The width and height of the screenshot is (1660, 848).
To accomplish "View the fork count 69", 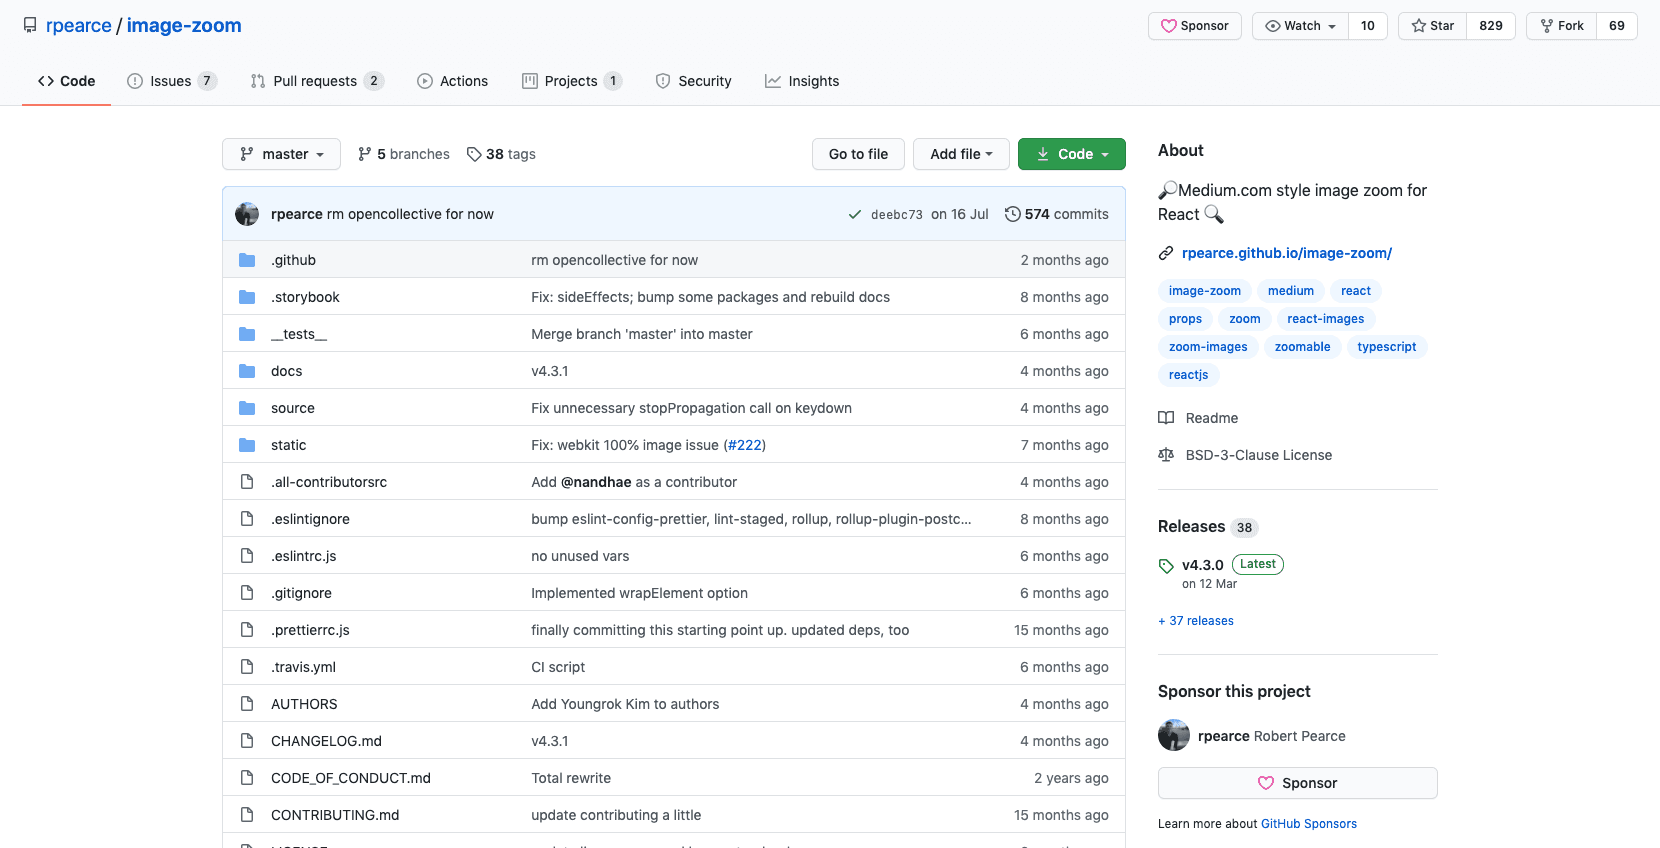I will click(1617, 26).
